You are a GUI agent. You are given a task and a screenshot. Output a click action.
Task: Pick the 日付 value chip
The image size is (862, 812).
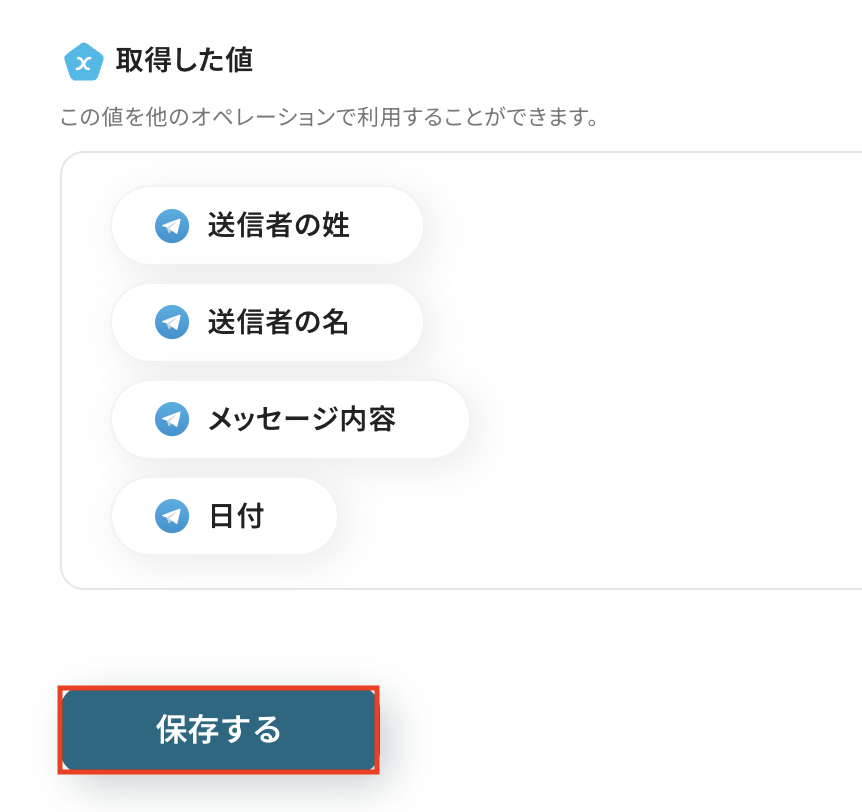[x=224, y=516]
